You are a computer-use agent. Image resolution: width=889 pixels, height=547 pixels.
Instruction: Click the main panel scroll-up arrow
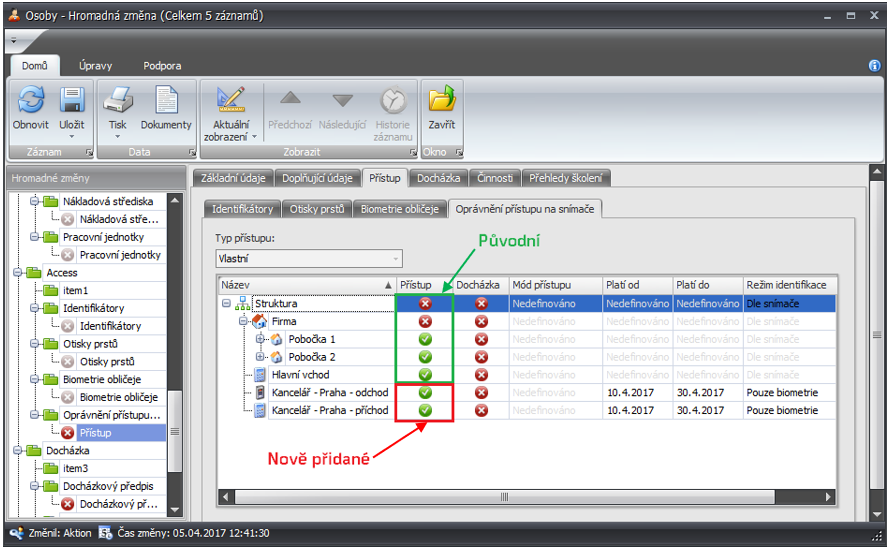pyautogui.click(x=877, y=171)
